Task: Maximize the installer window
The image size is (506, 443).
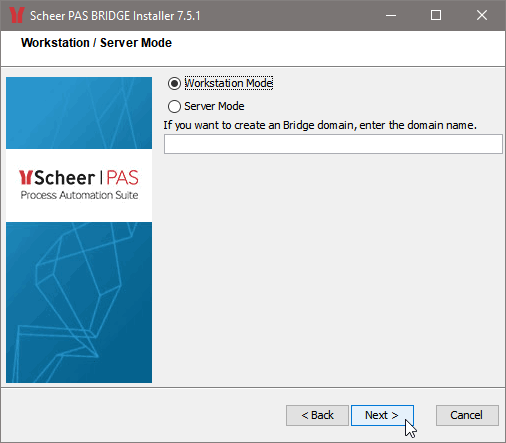Action: pos(436,15)
